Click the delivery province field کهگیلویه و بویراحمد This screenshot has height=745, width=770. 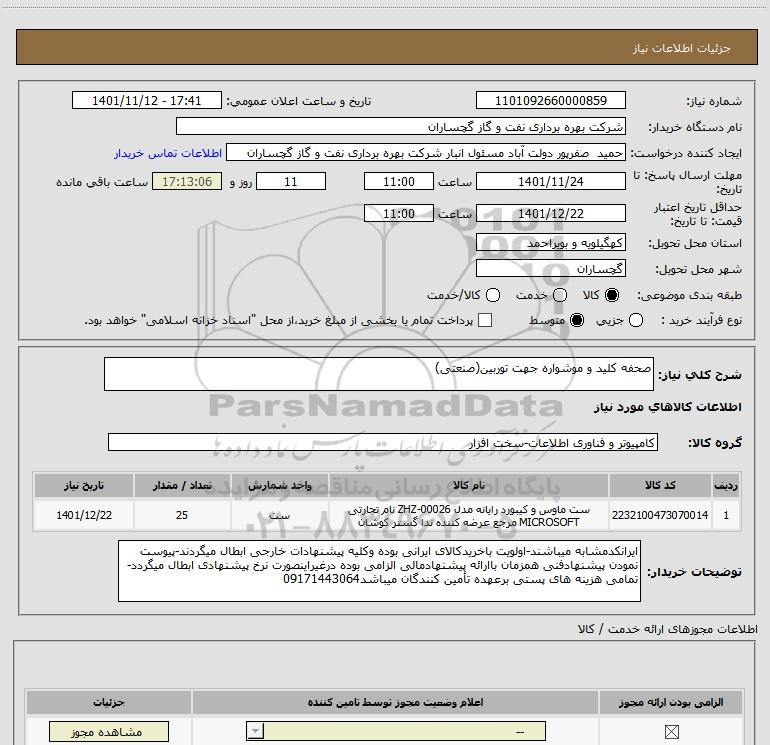pos(550,243)
